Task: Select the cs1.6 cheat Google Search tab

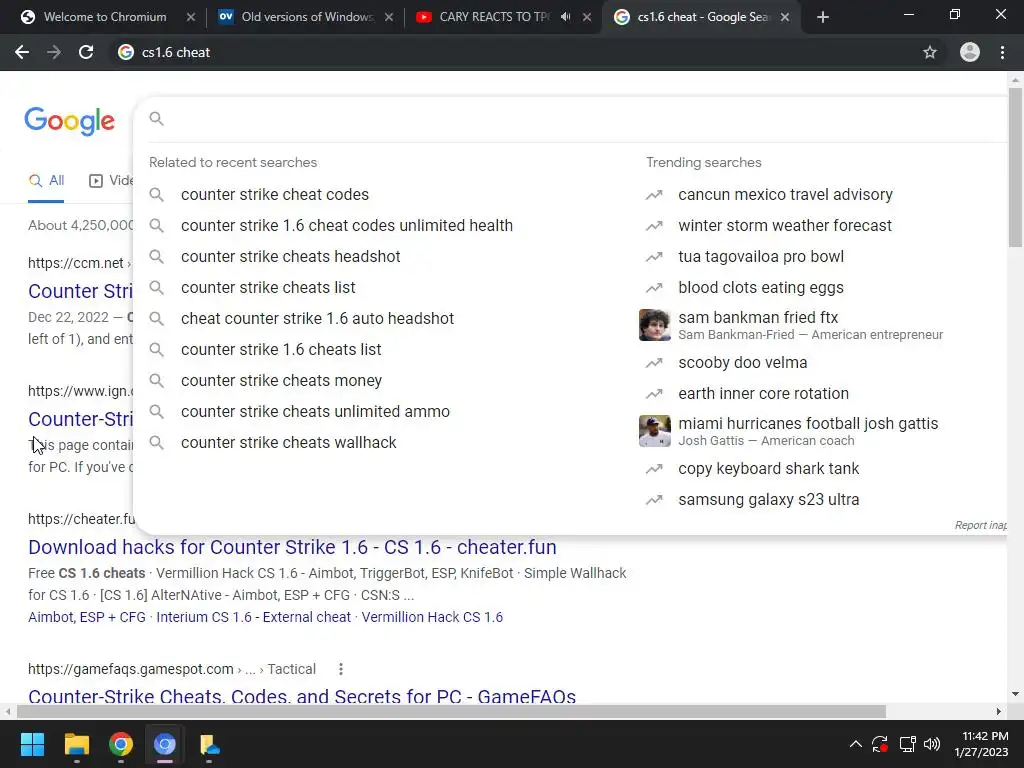Action: click(703, 17)
